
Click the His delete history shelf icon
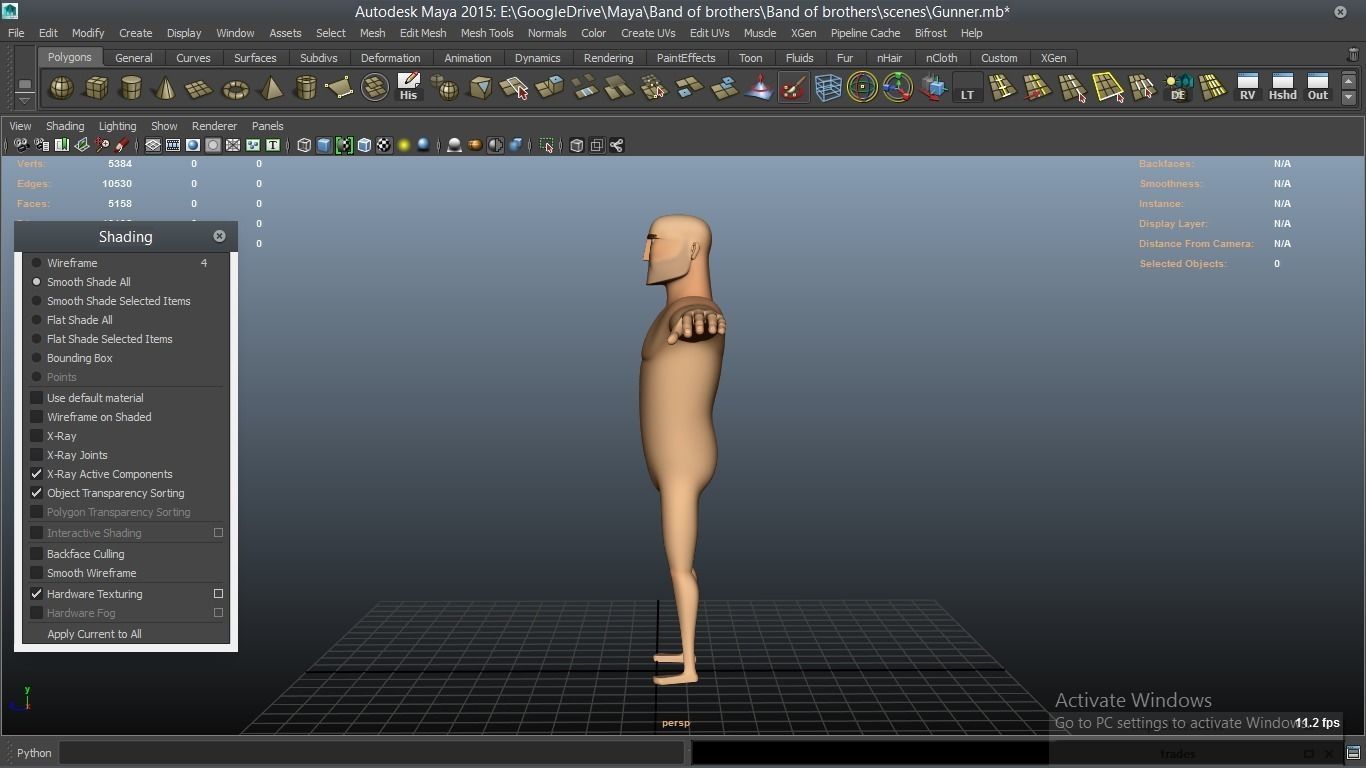point(408,88)
